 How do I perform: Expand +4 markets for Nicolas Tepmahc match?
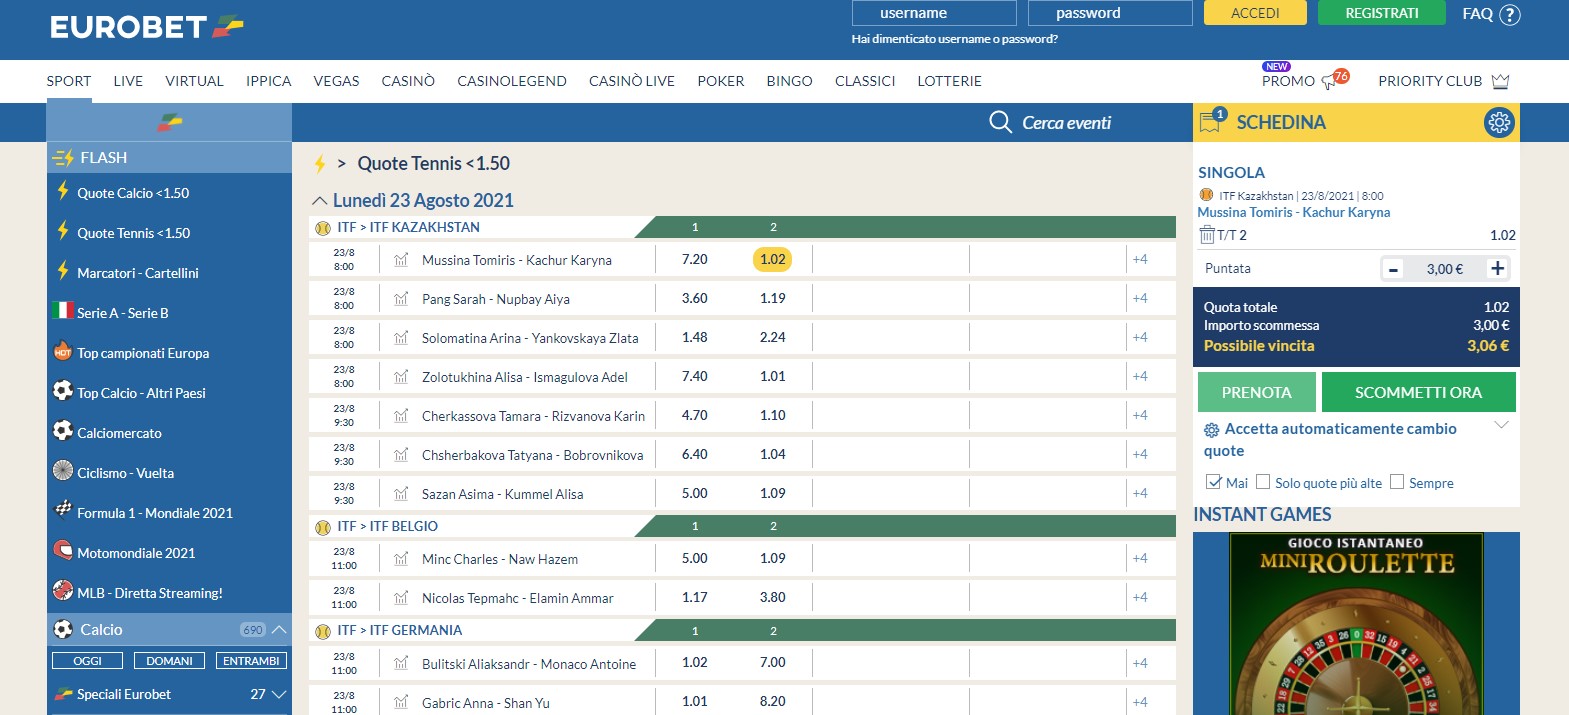pyautogui.click(x=1140, y=597)
